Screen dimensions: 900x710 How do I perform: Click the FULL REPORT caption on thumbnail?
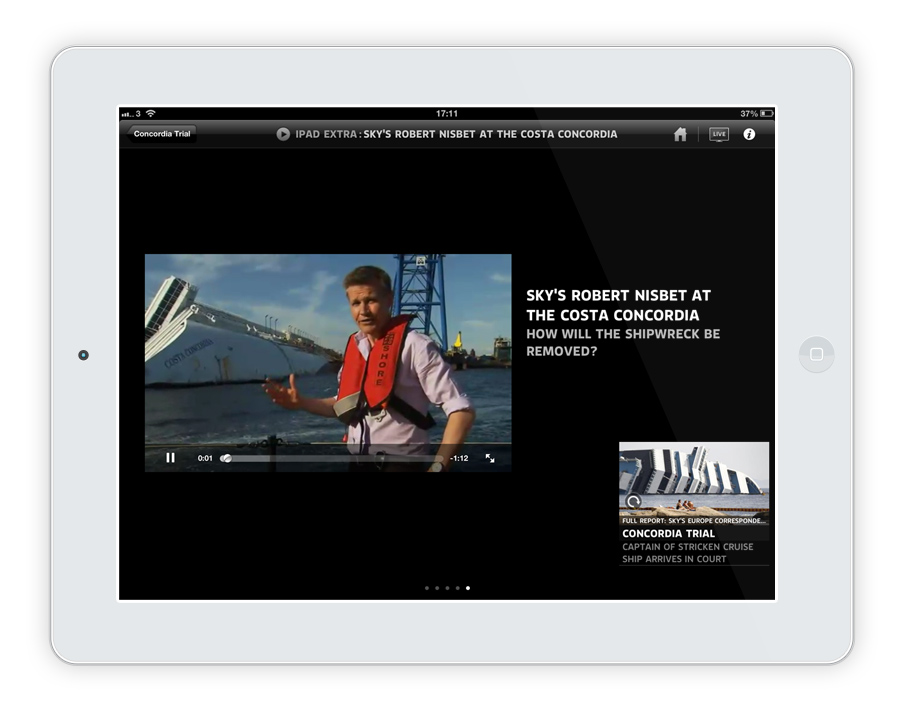tap(693, 521)
